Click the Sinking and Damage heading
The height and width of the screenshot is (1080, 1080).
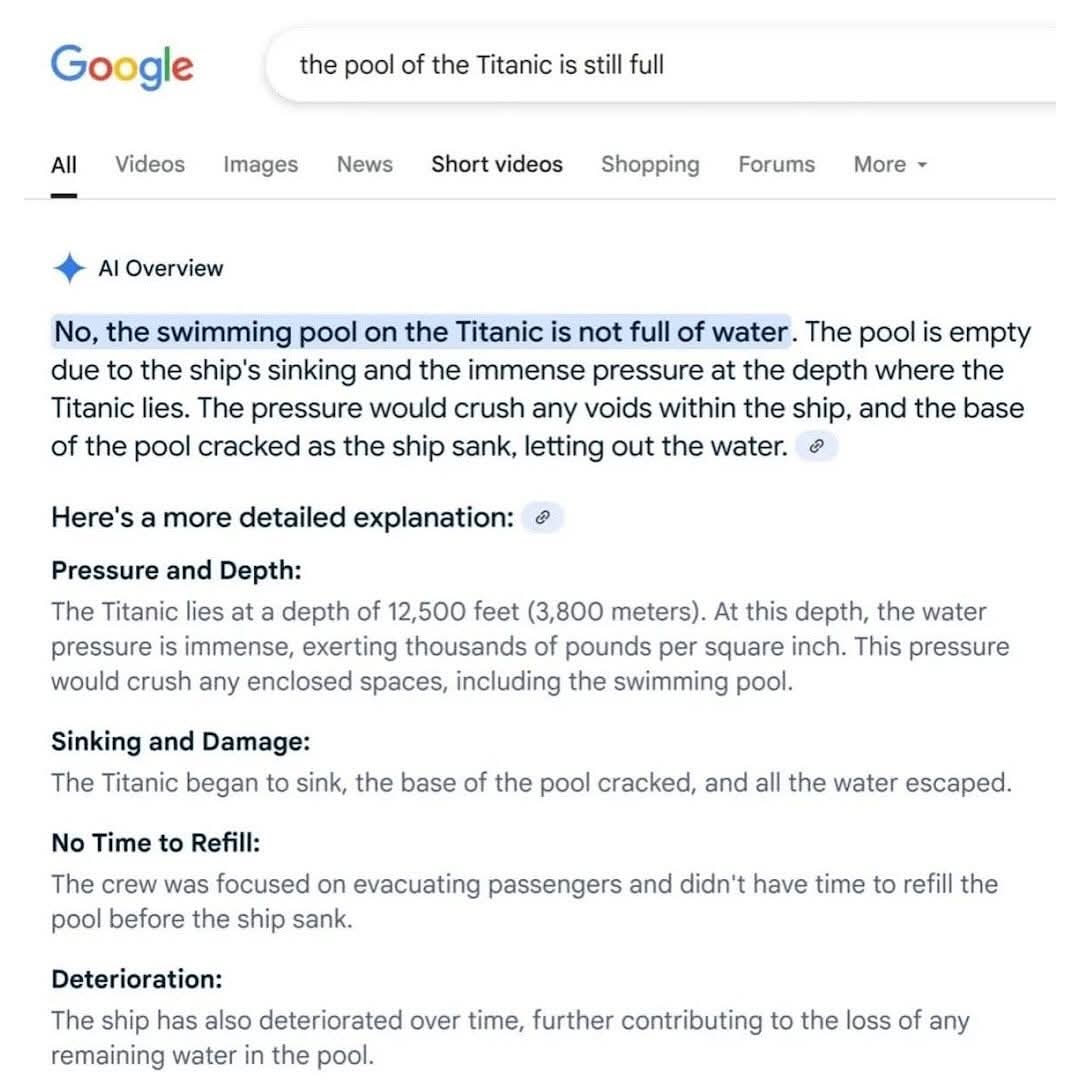coord(180,741)
